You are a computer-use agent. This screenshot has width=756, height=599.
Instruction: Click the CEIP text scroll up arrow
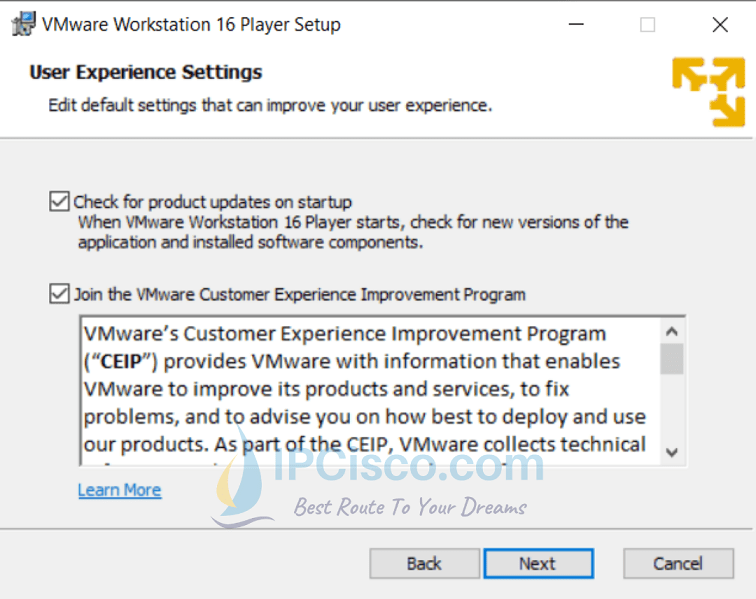click(672, 331)
